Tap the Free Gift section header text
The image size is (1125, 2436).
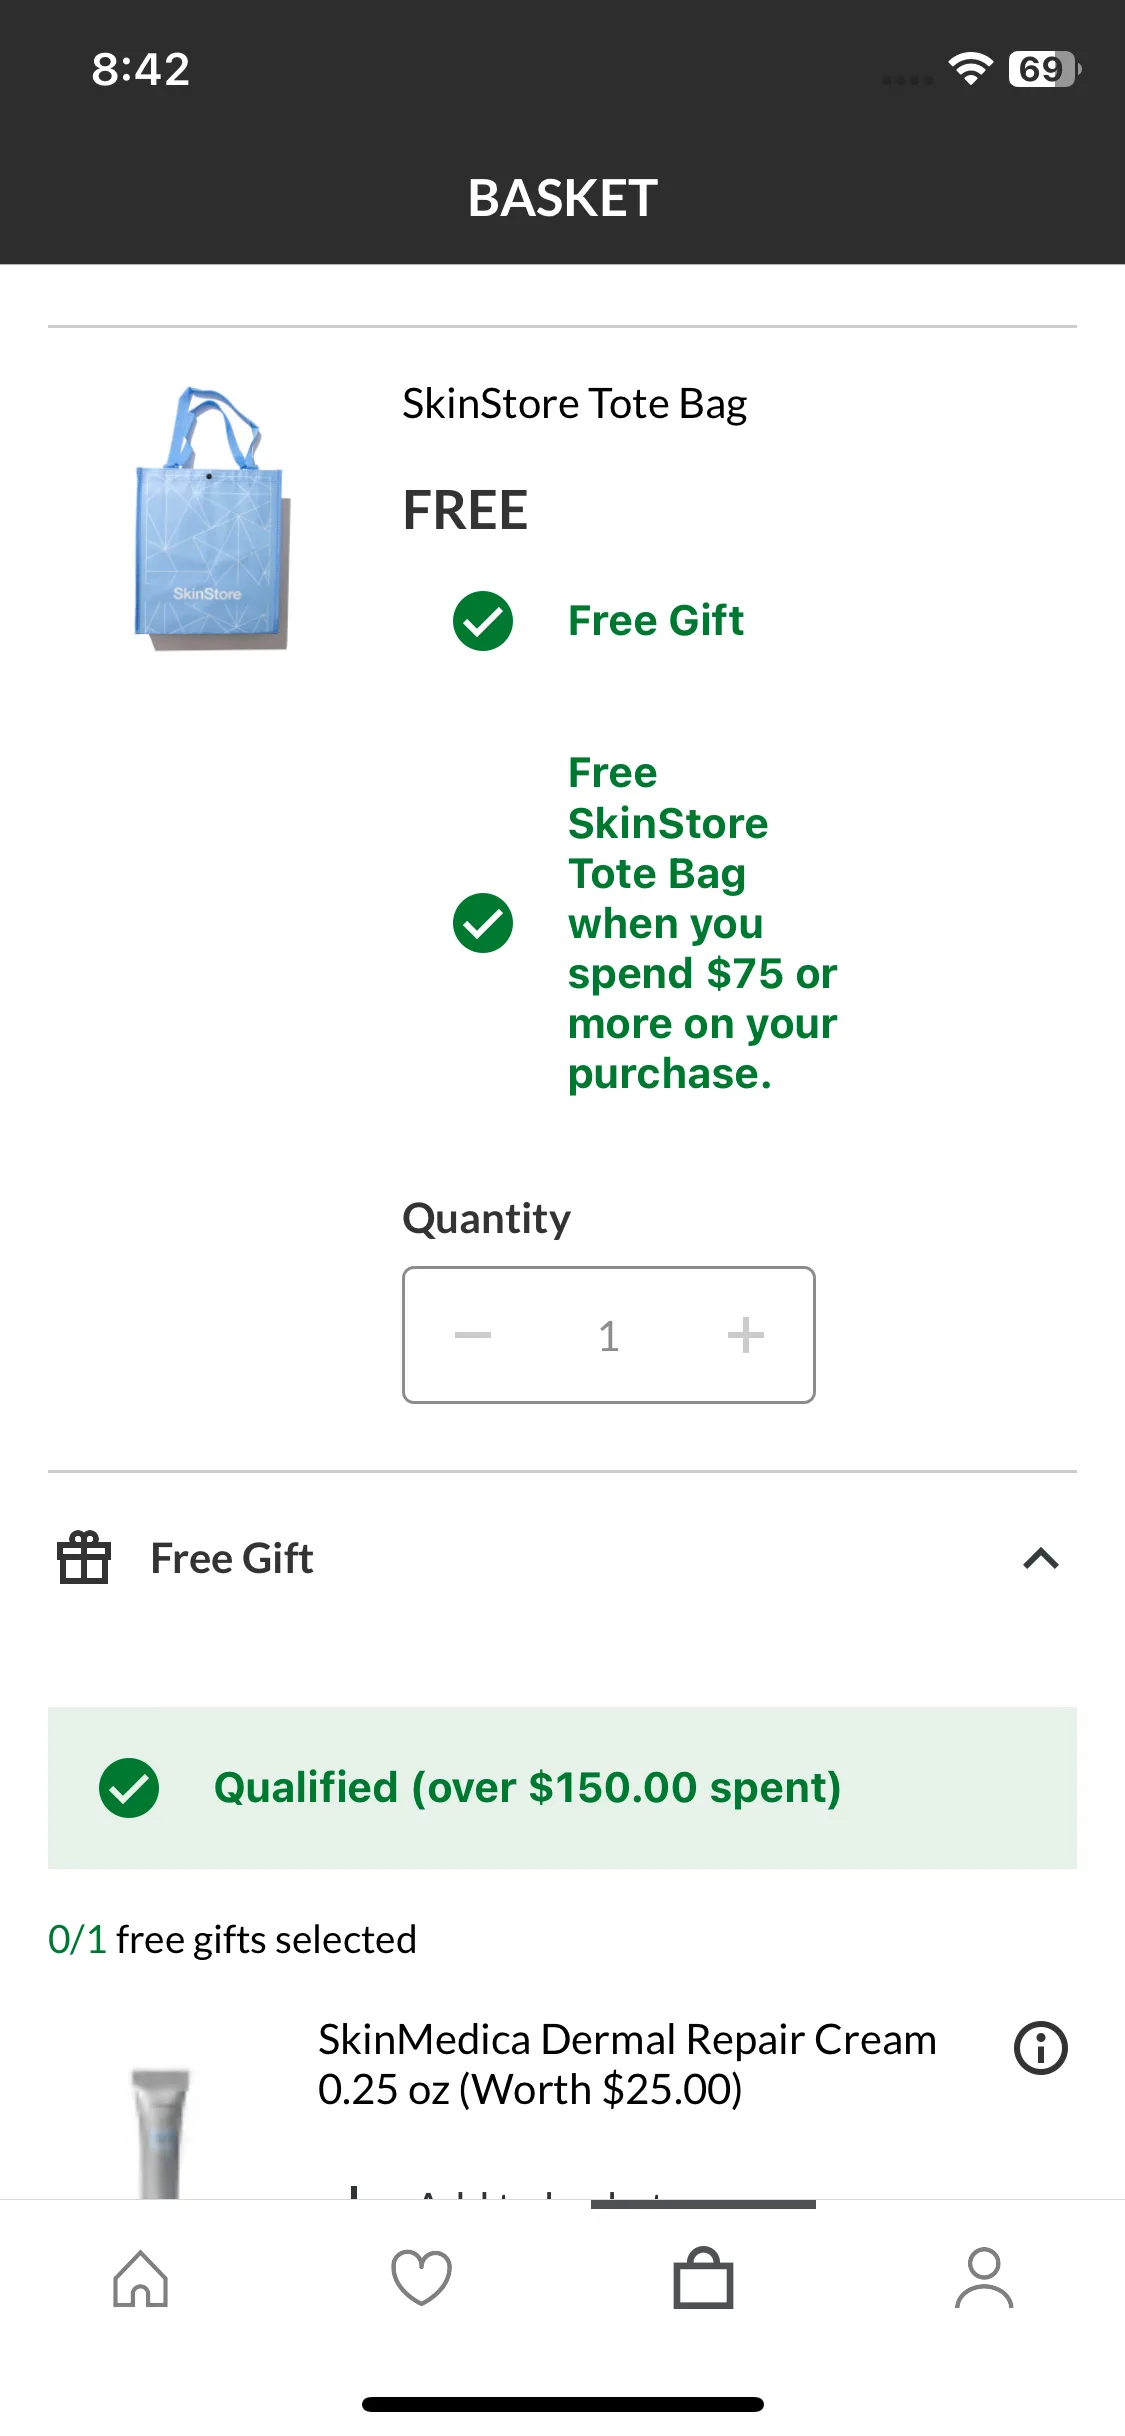tap(232, 1559)
